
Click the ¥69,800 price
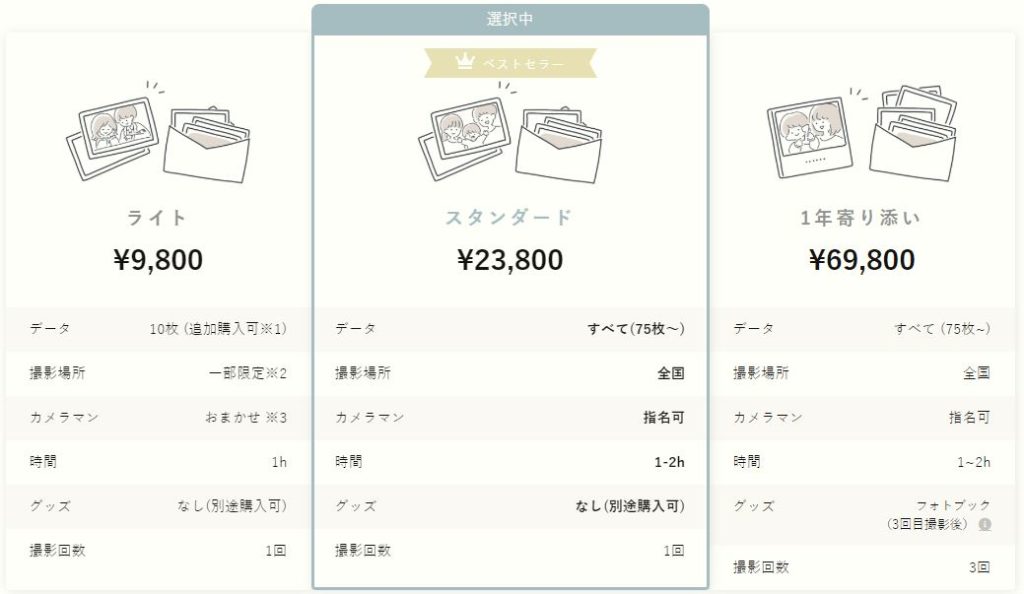point(862,260)
